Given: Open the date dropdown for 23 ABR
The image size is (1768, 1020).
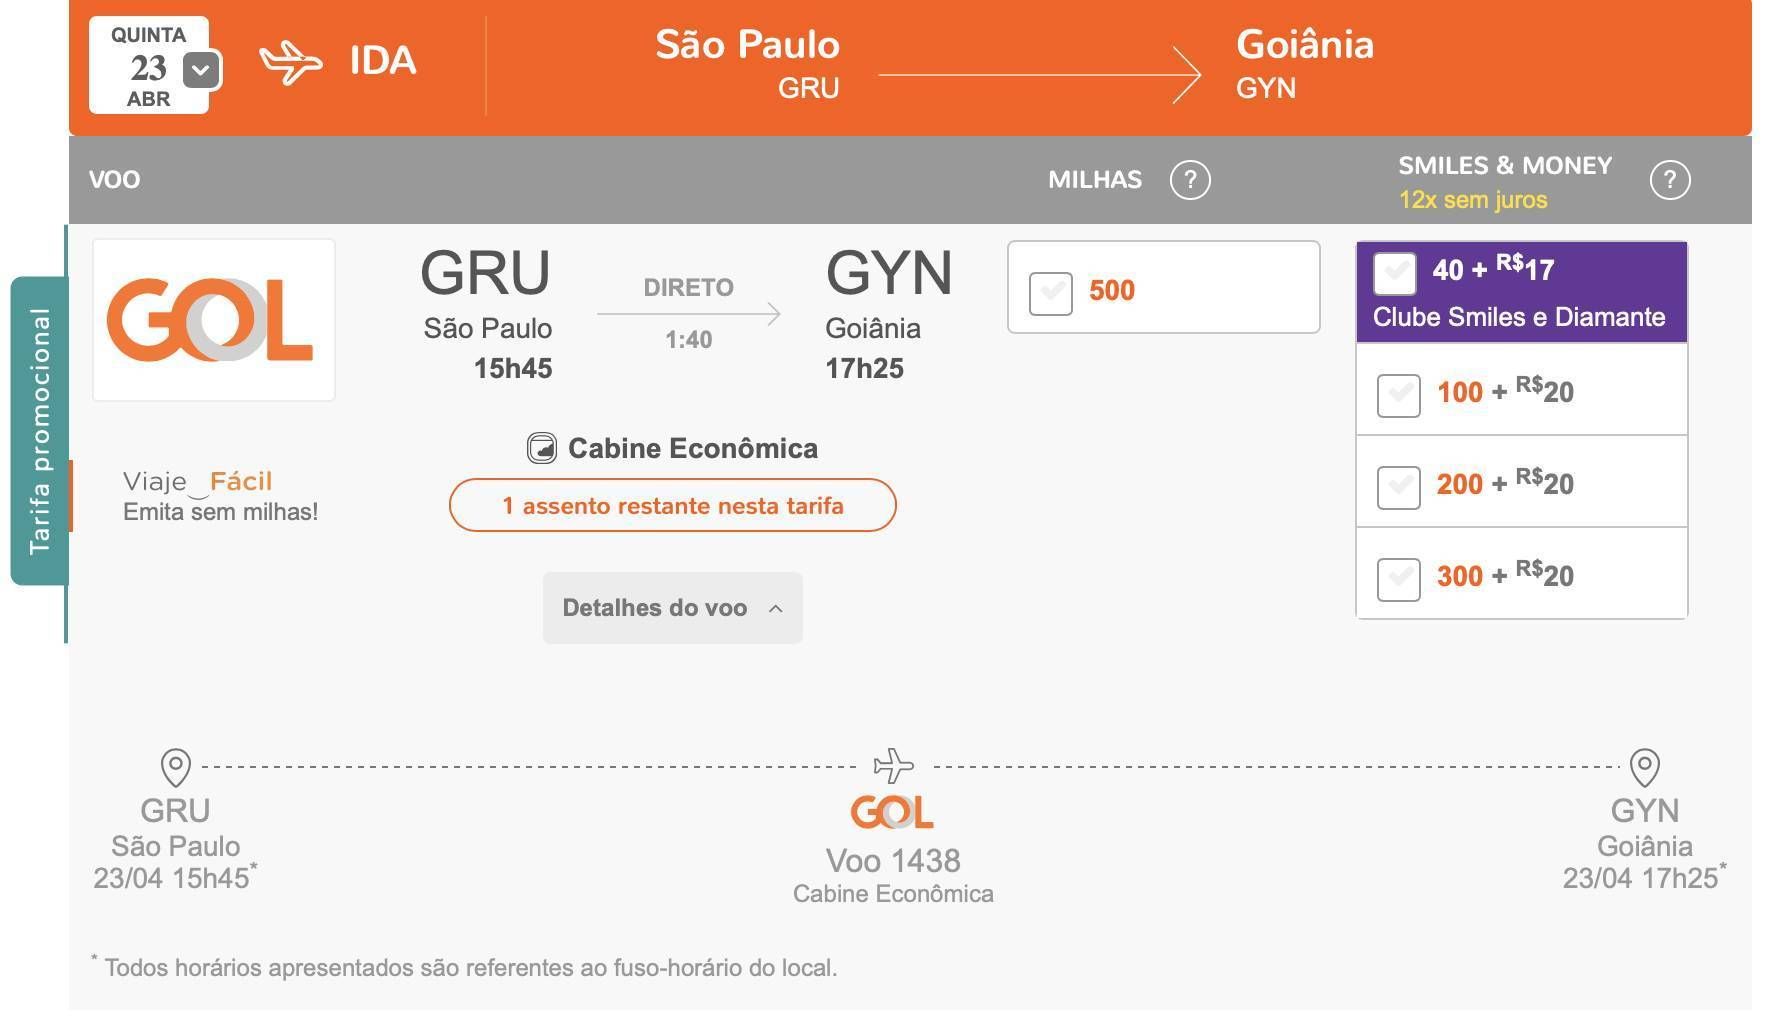Looking at the screenshot, I should (201, 70).
